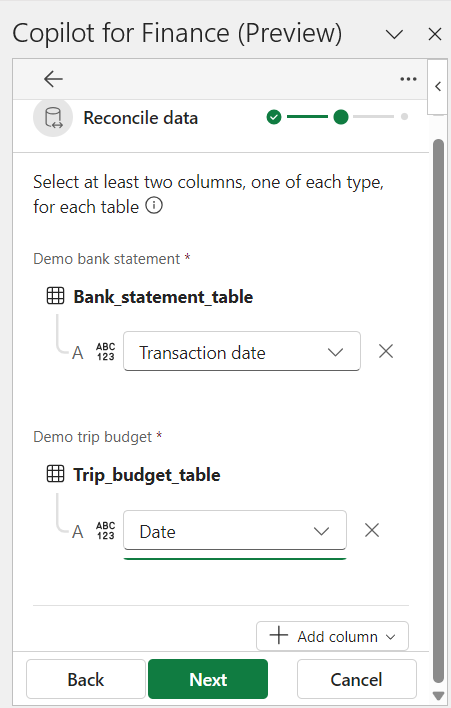Image resolution: width=451 pixels, height=708 pixels.
Task: Click the Cancel button
Action: (x=357, y=679)
